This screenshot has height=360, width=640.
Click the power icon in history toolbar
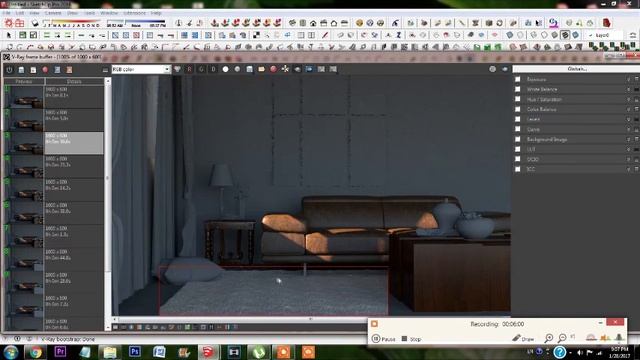click(x=9, y=70)
